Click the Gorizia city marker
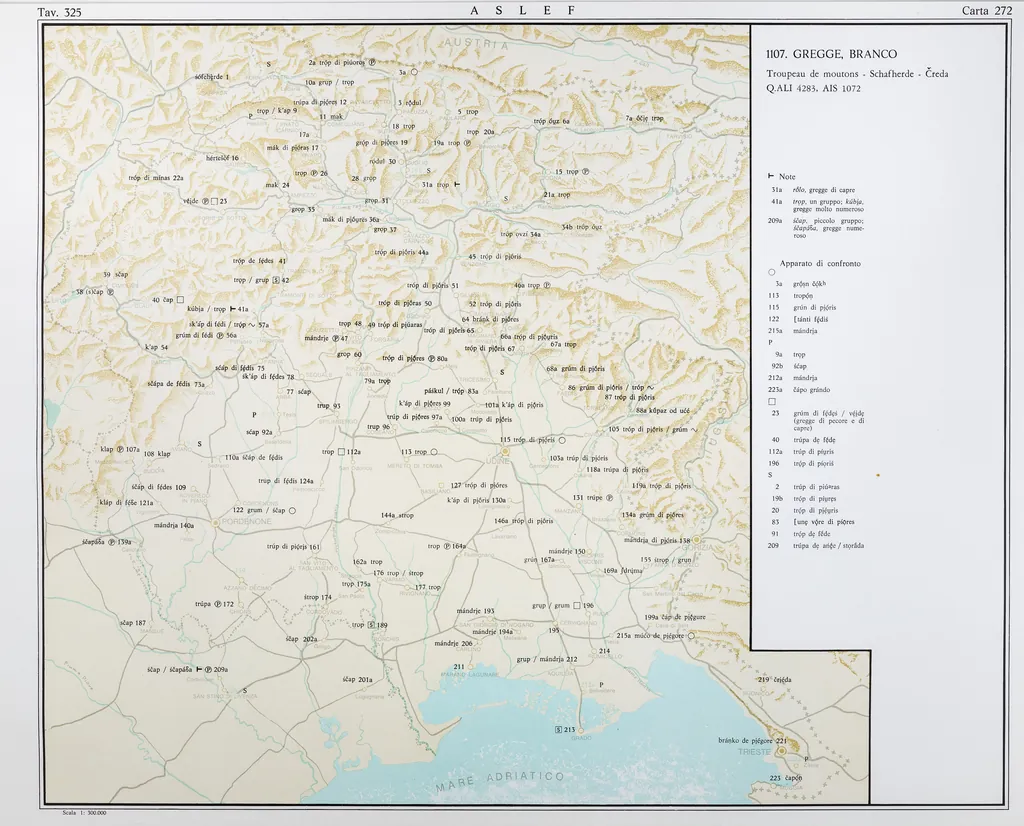This screenshot has width=1024, height=826. coord(697,540)
